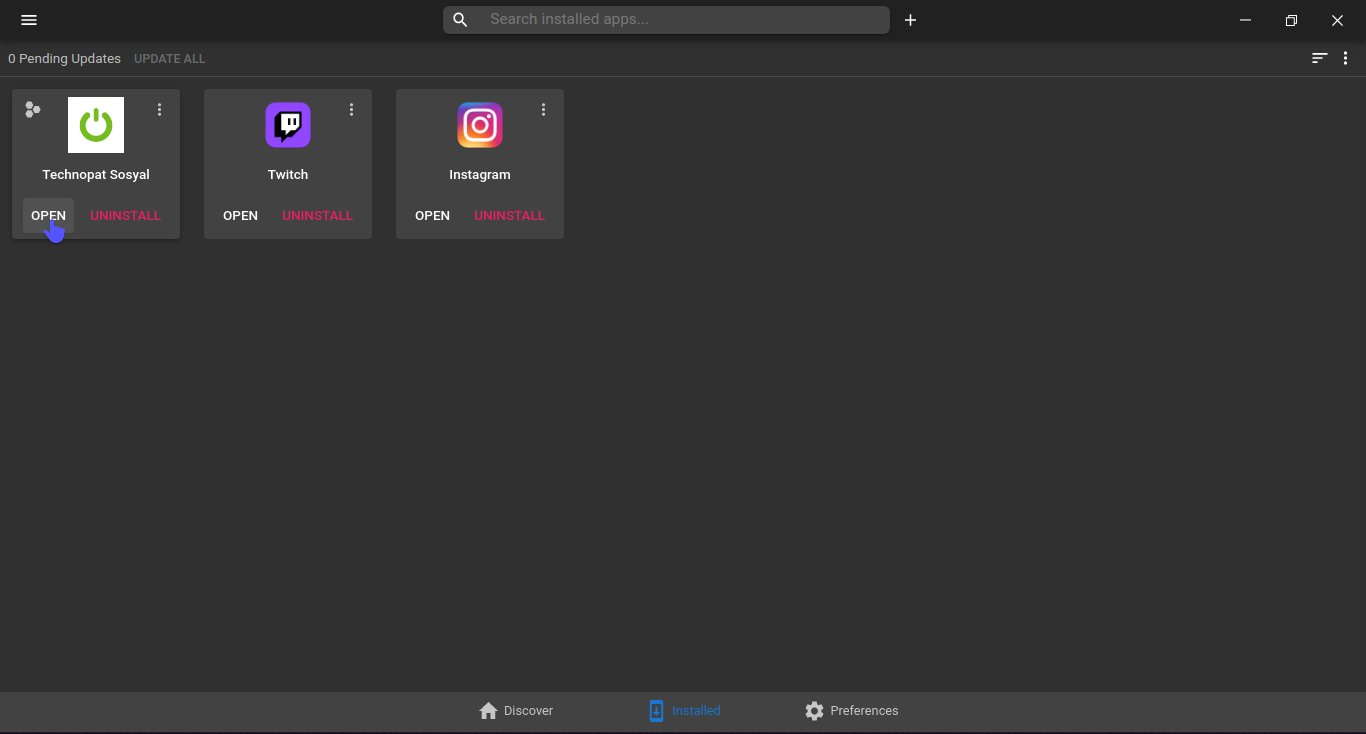Click the Technopat Sosyal app icon

pyautogui.click(x=96, y=125)
